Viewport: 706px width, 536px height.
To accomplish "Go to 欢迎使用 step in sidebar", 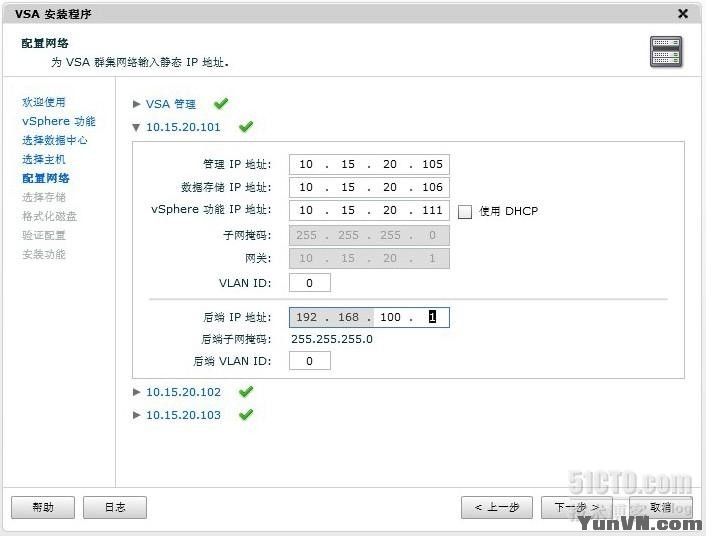I will coord(44,102).
